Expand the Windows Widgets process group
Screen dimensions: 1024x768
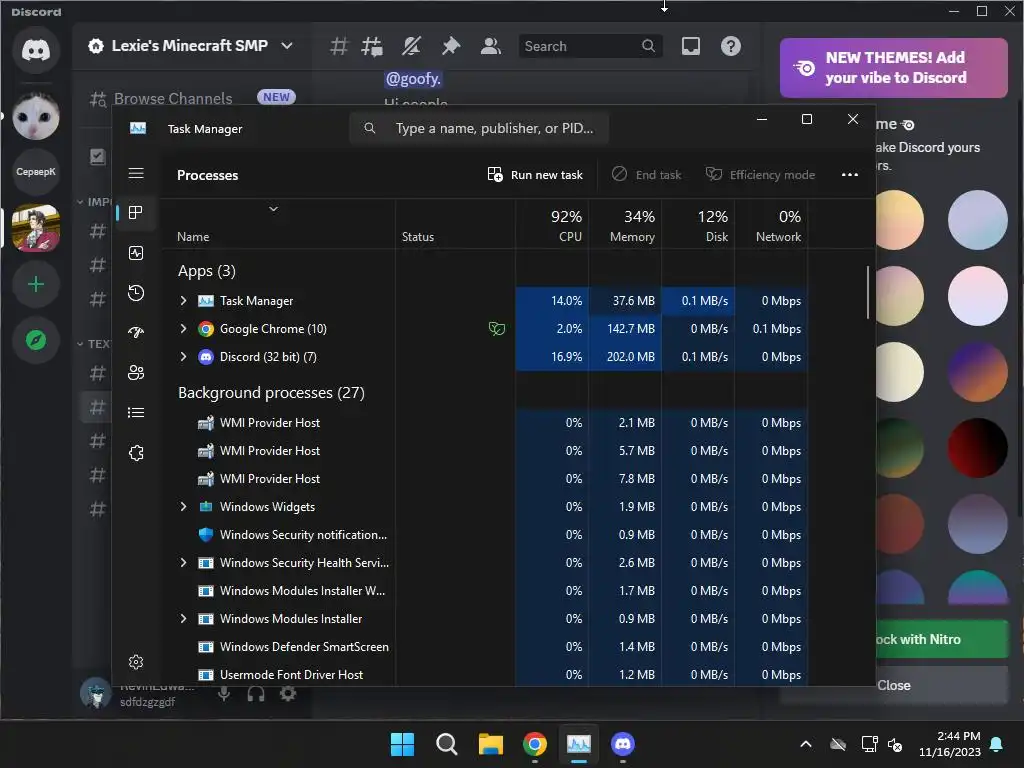(x=184, y=506)
